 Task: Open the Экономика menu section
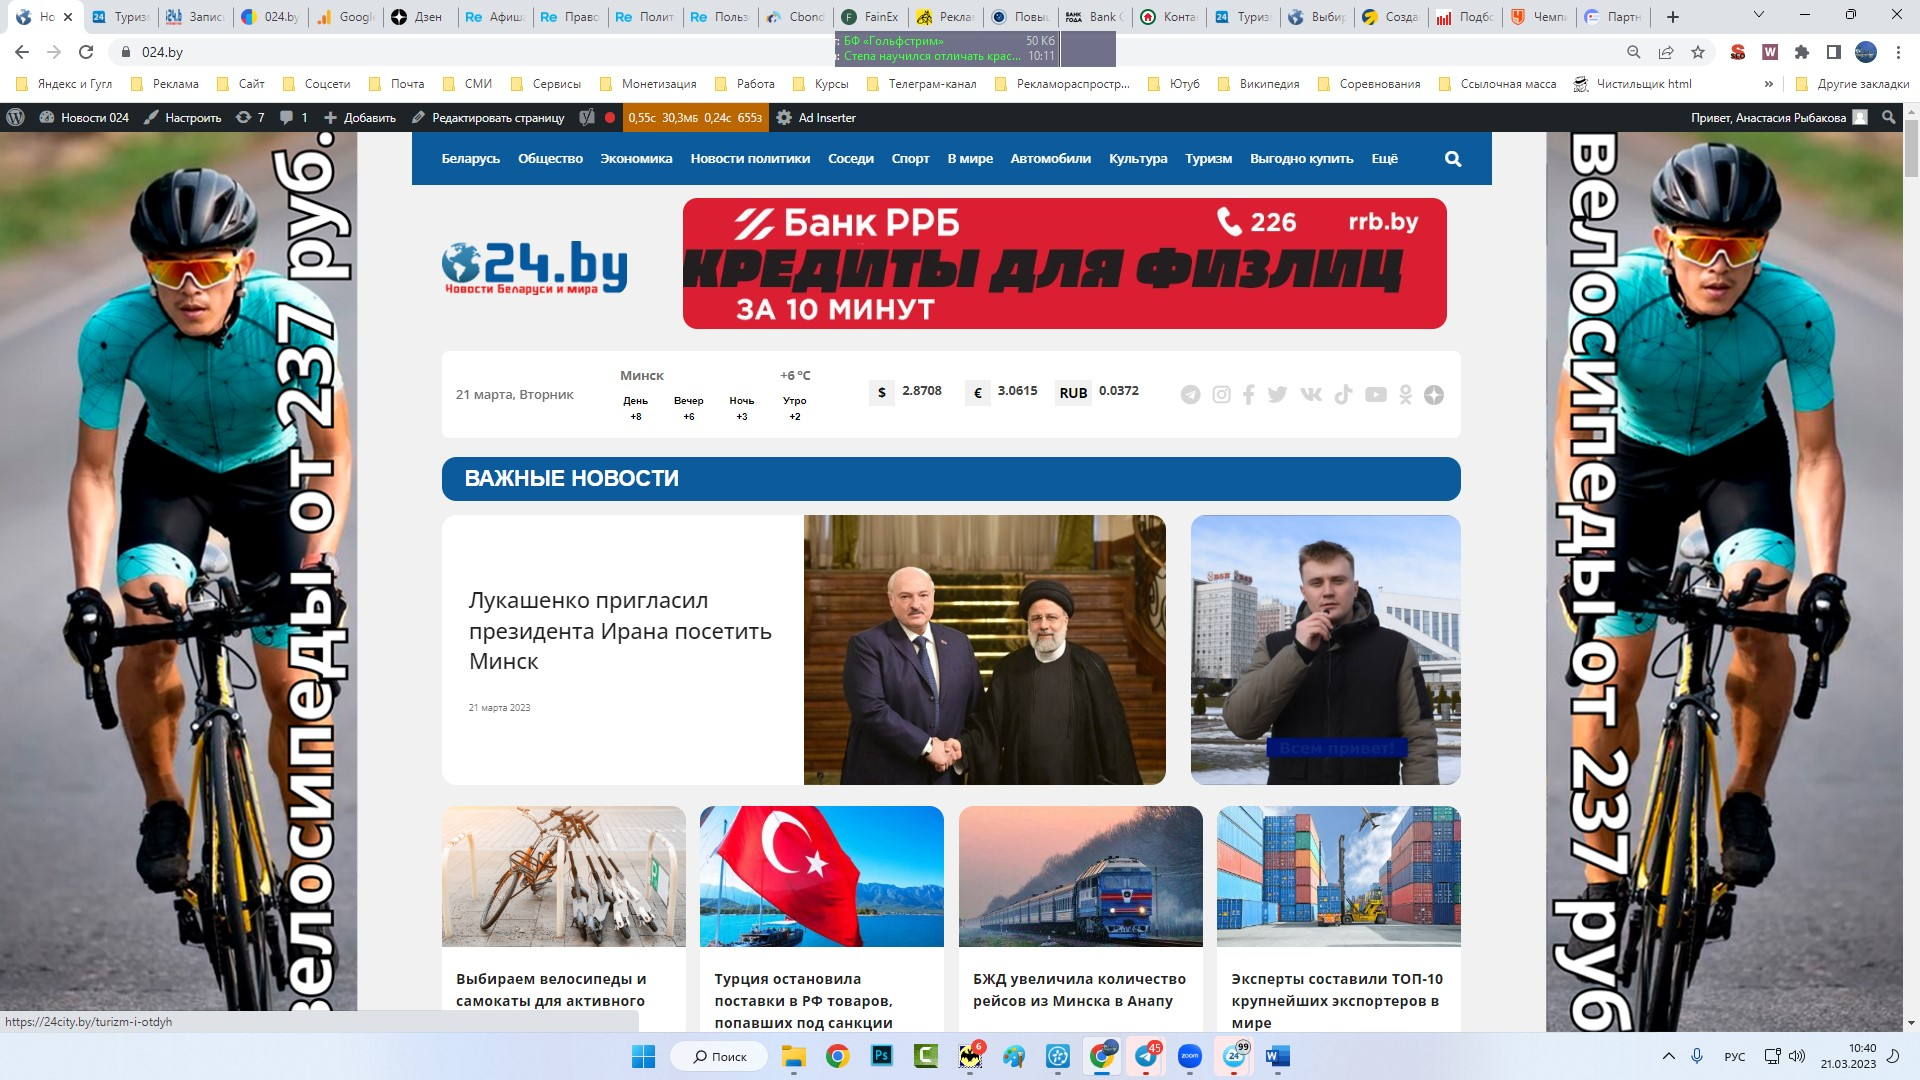[x=636, y=159]
